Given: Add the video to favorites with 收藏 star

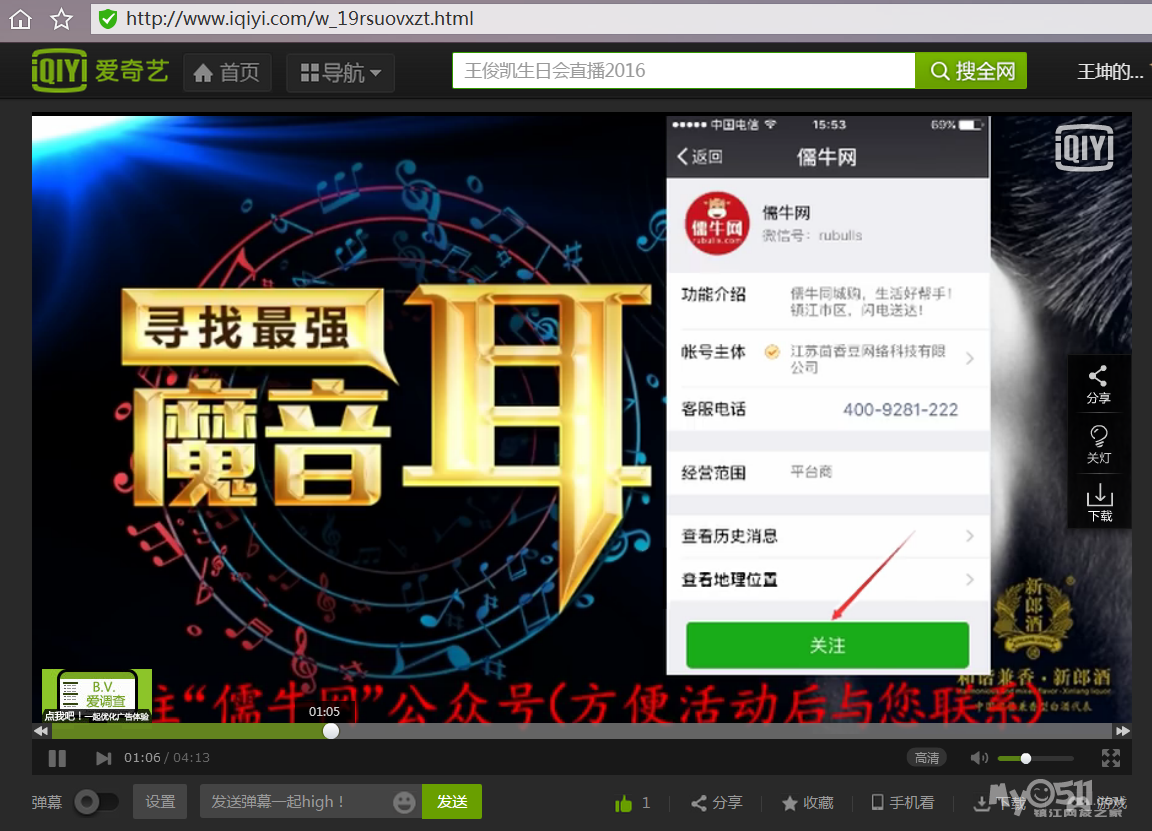Looking at the screenshot, I should 808,803.
